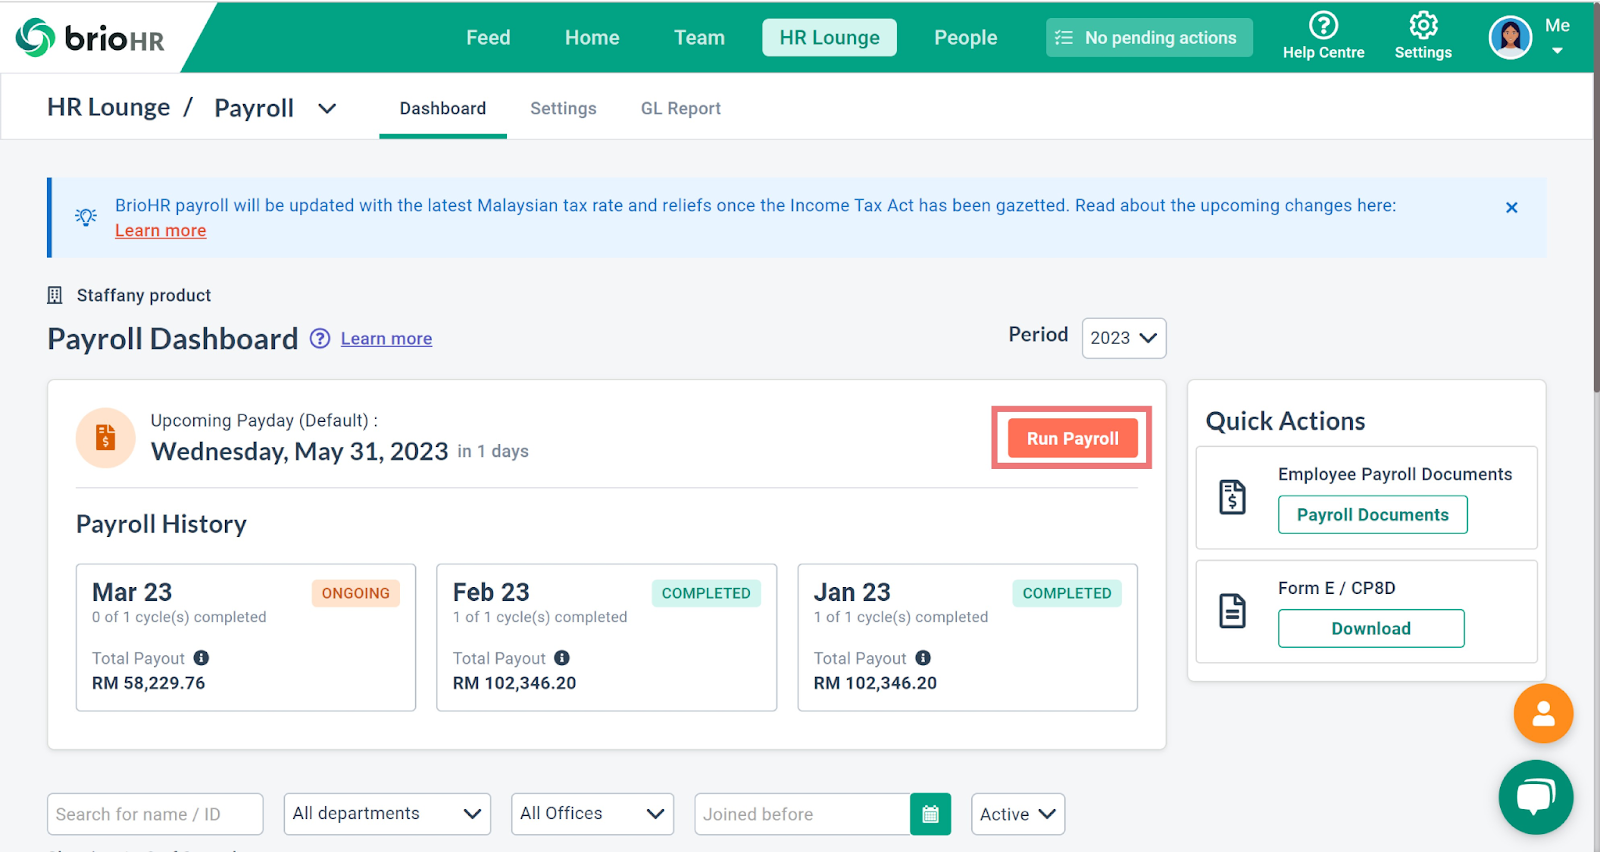Click the HR Lounge breadcrumb
The width and height of the screenshot is (1600, 852).
click(108, 107)
